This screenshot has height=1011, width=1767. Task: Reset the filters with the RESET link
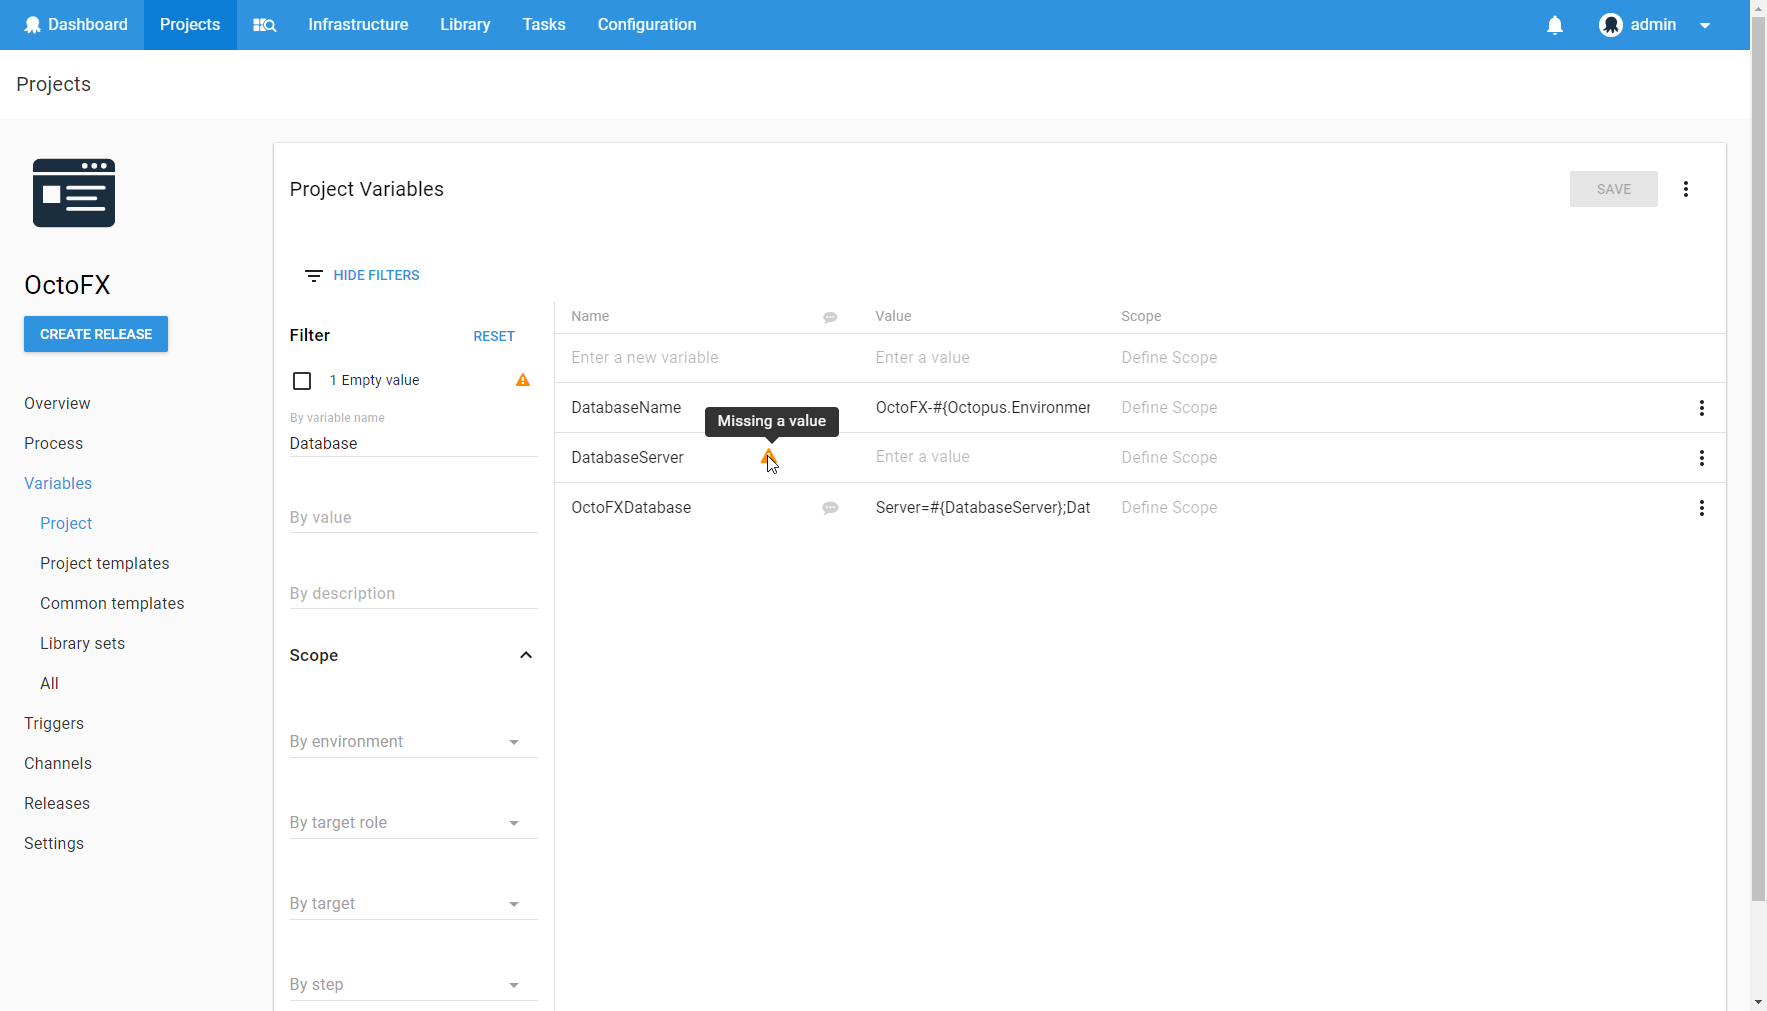(494, 336)
